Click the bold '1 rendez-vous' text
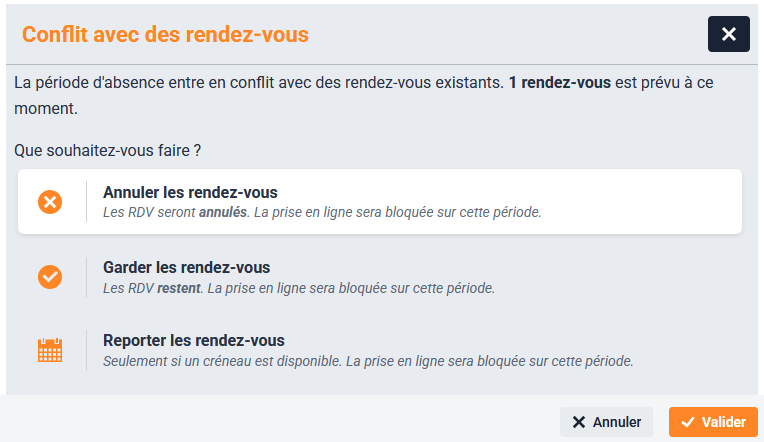Screen dimensions: 764x442 [x=560, y=83]
